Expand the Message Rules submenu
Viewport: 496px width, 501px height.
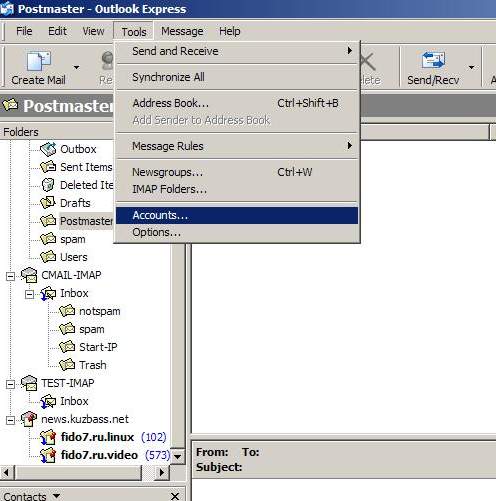(349, 146)
